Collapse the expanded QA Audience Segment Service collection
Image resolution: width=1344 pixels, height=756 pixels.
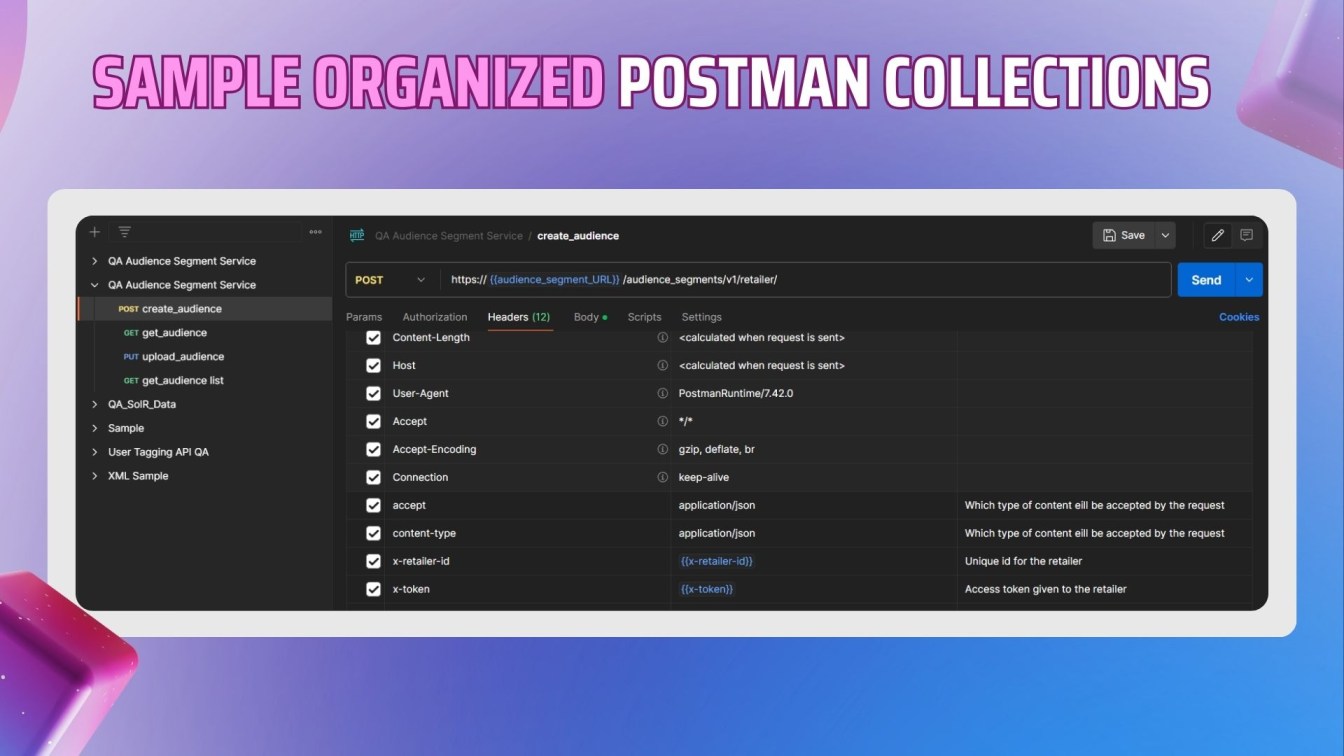tap(94, 285)
